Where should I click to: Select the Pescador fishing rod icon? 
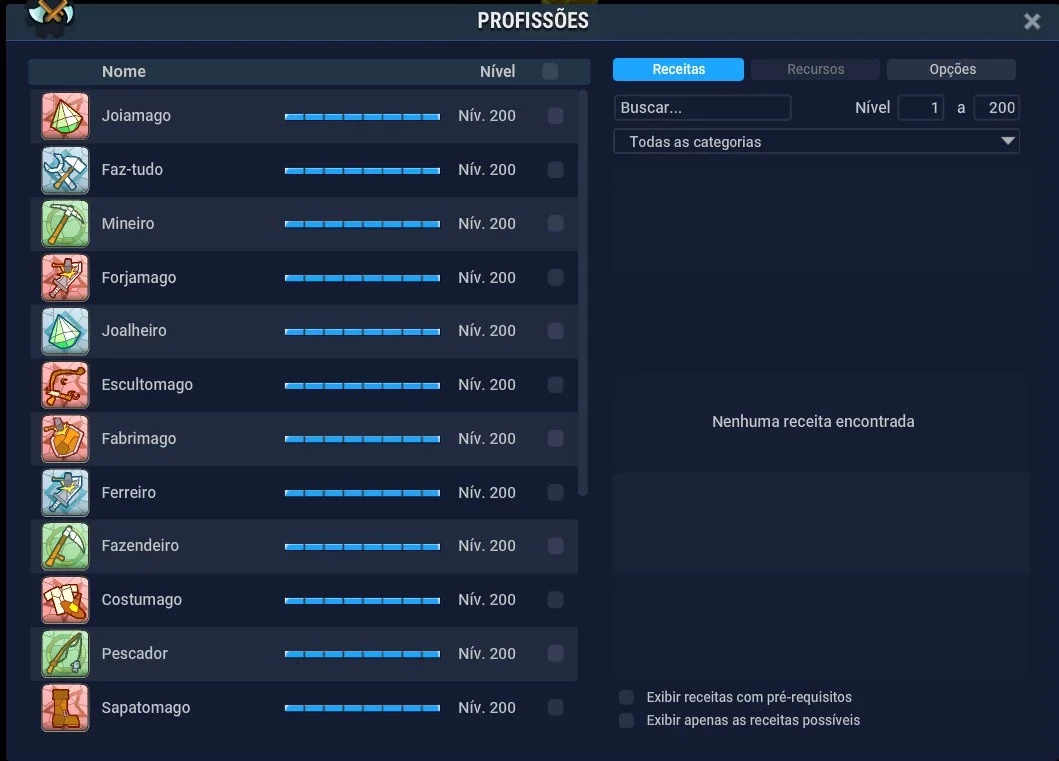coord(65,654)
